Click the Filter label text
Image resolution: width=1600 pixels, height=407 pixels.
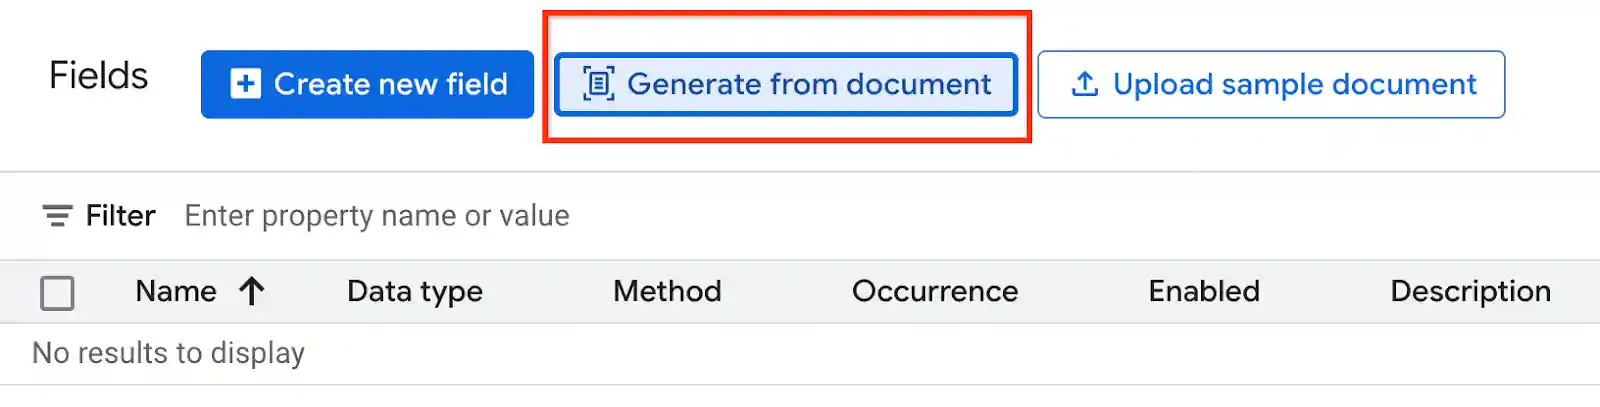(121, 216)
